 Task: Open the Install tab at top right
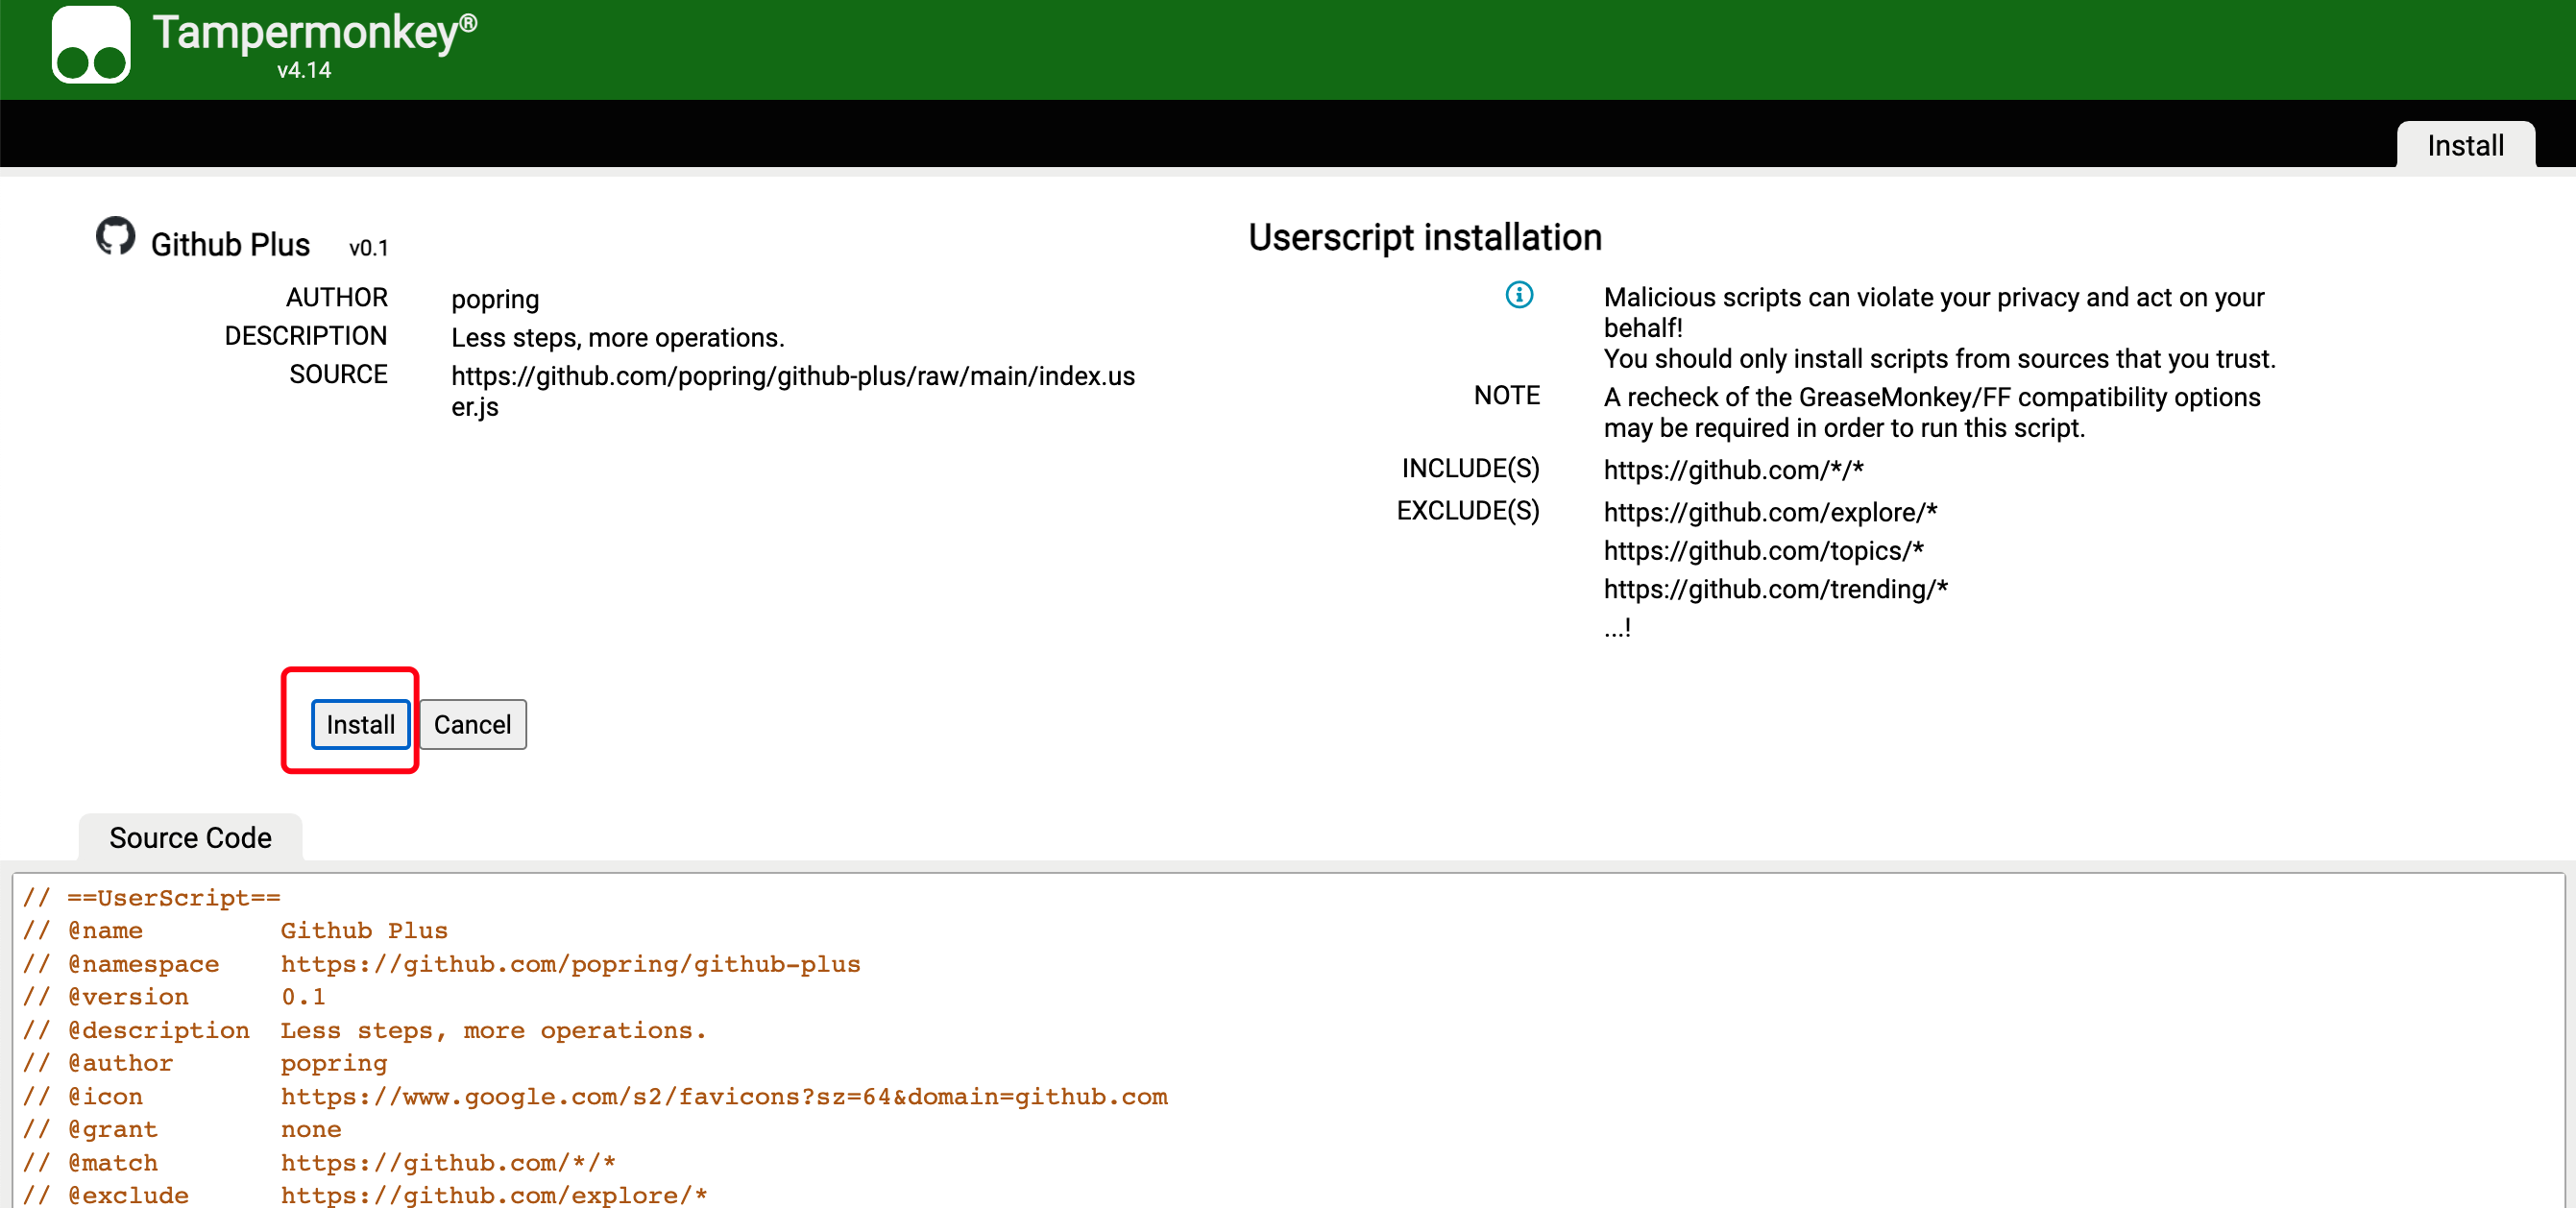2464,146
